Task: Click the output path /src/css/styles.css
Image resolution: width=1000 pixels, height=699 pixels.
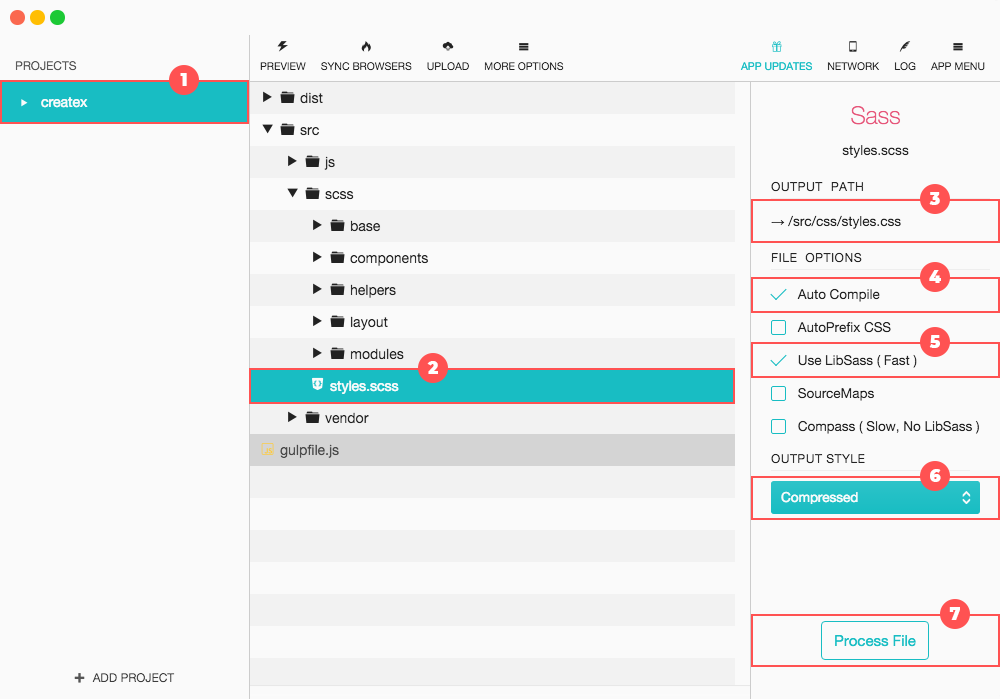Action: [x=843, y=222]
